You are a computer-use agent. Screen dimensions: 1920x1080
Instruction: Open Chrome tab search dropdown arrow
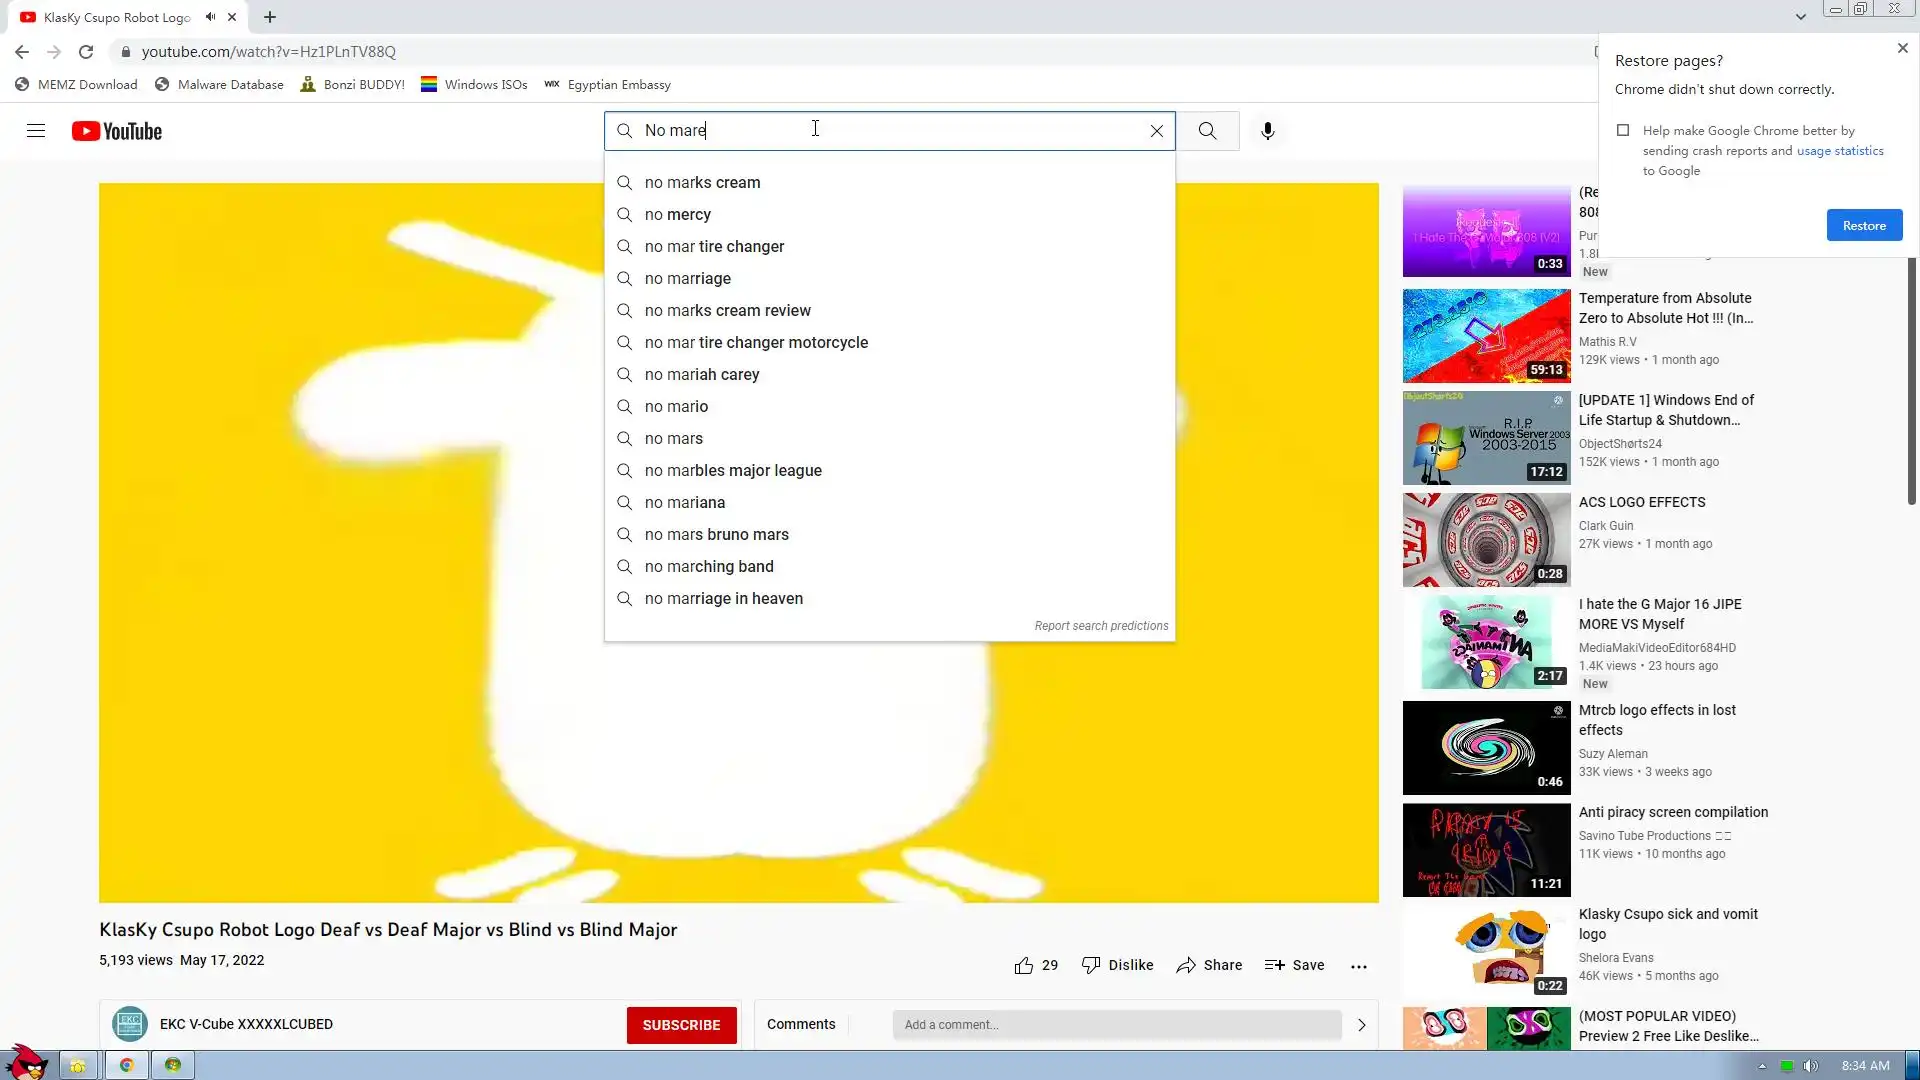point(1800,17)
